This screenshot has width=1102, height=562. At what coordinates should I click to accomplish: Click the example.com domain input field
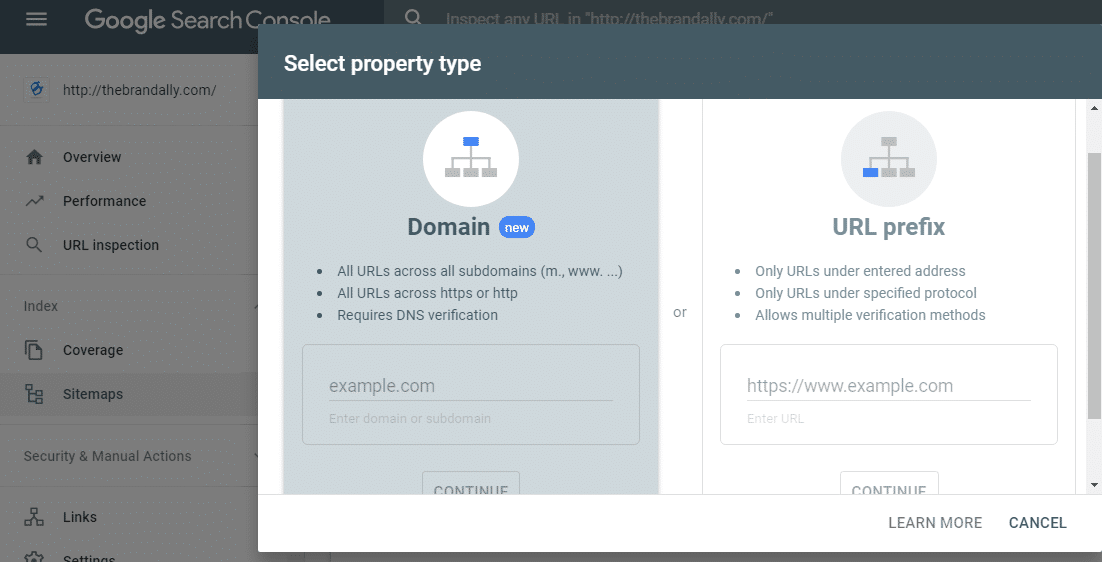(471, 386)
